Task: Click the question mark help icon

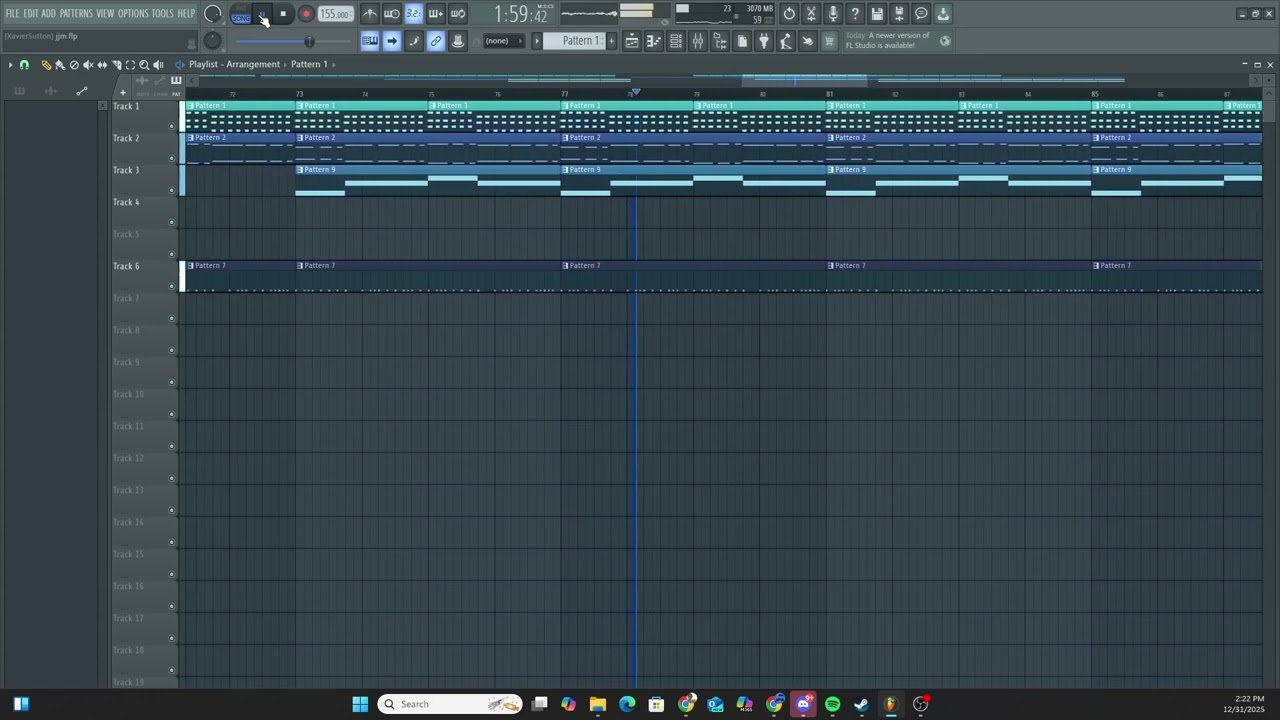Action: pos(855,14)
